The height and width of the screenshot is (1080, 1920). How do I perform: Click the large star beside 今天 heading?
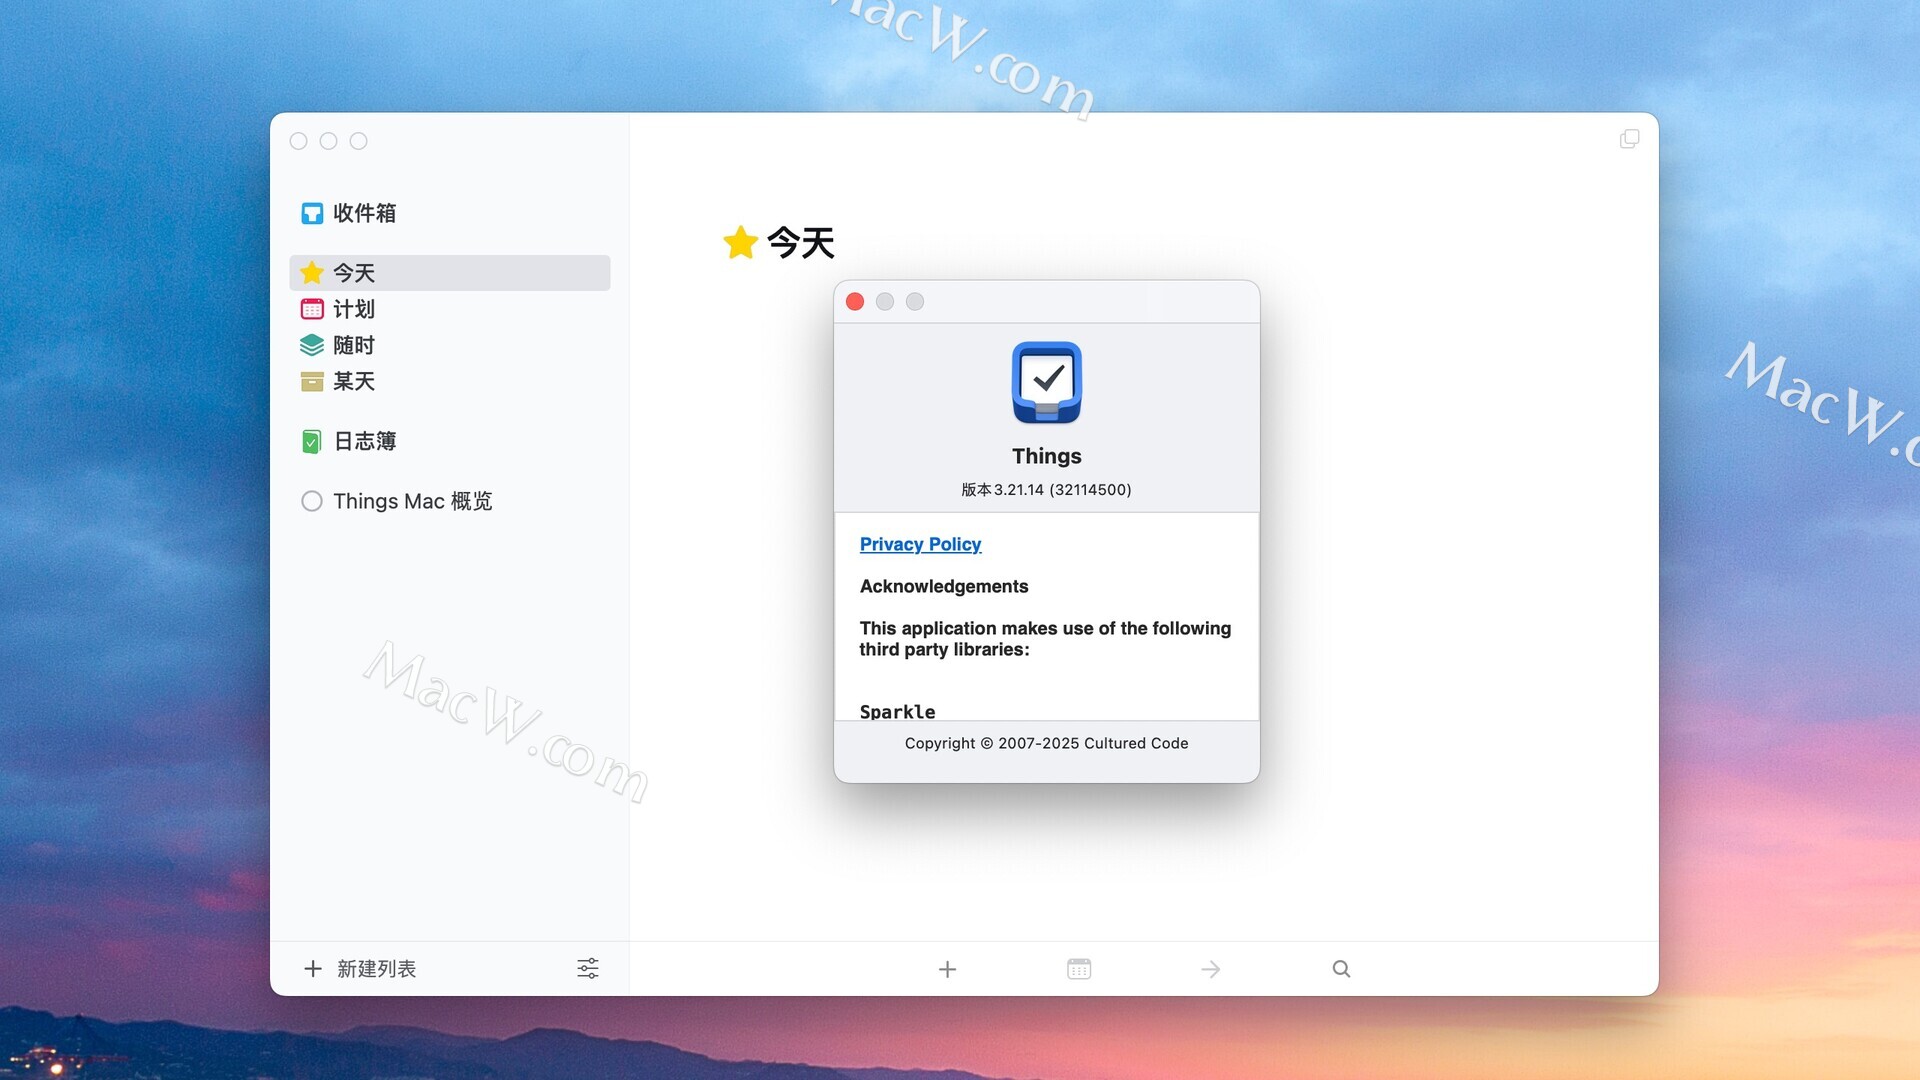(x=741, y=242)
